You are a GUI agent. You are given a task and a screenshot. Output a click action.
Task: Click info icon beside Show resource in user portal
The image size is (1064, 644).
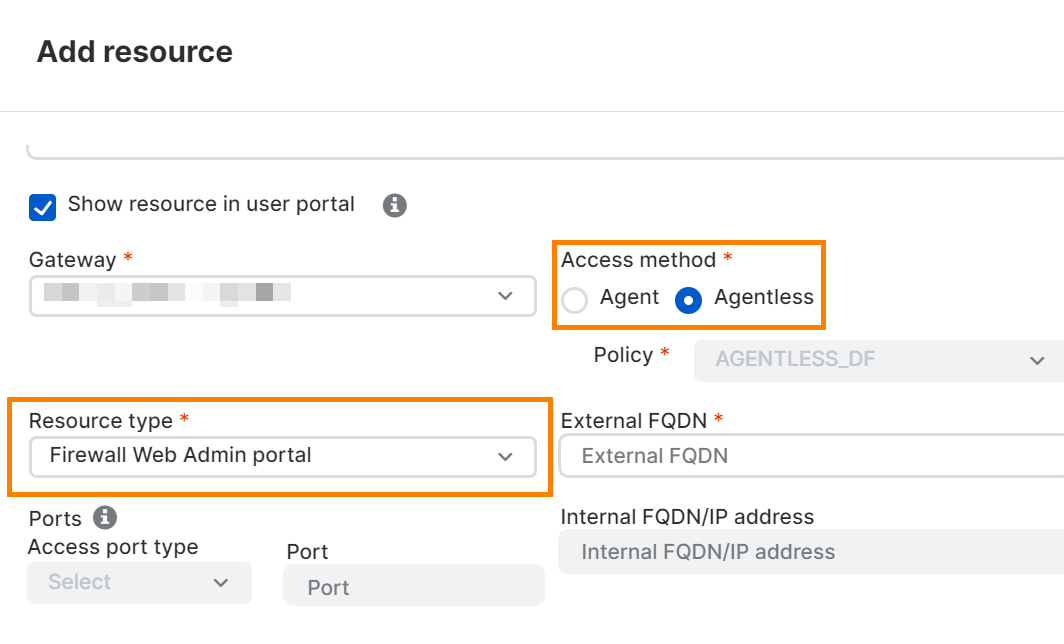(395, 206)
